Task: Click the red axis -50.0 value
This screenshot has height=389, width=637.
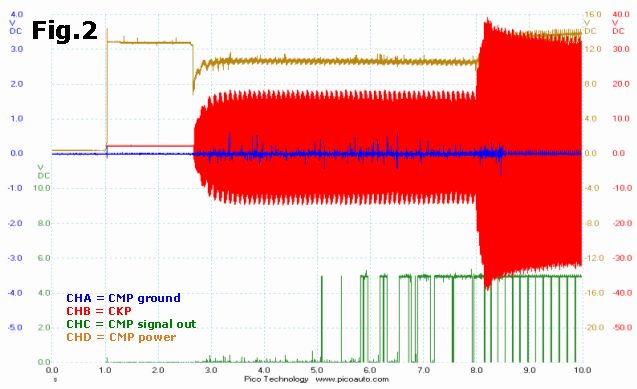Action: 622,327
